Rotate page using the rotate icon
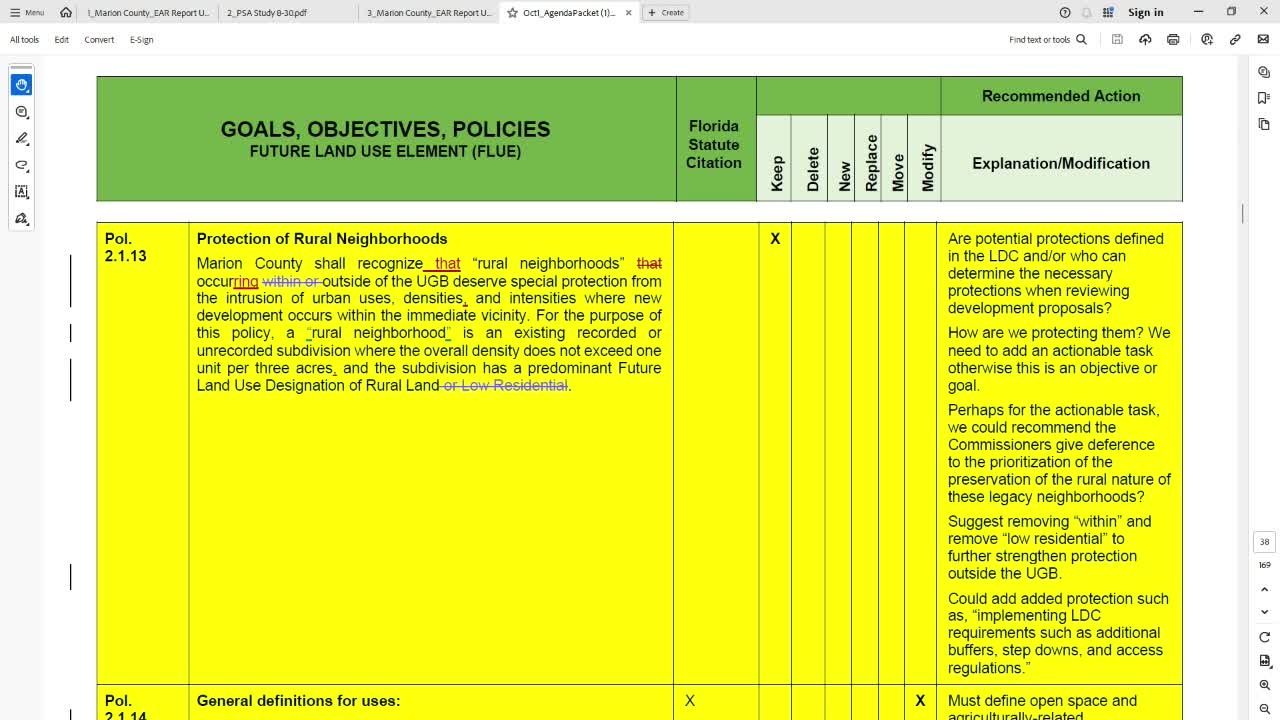 tap(1264, 637)
